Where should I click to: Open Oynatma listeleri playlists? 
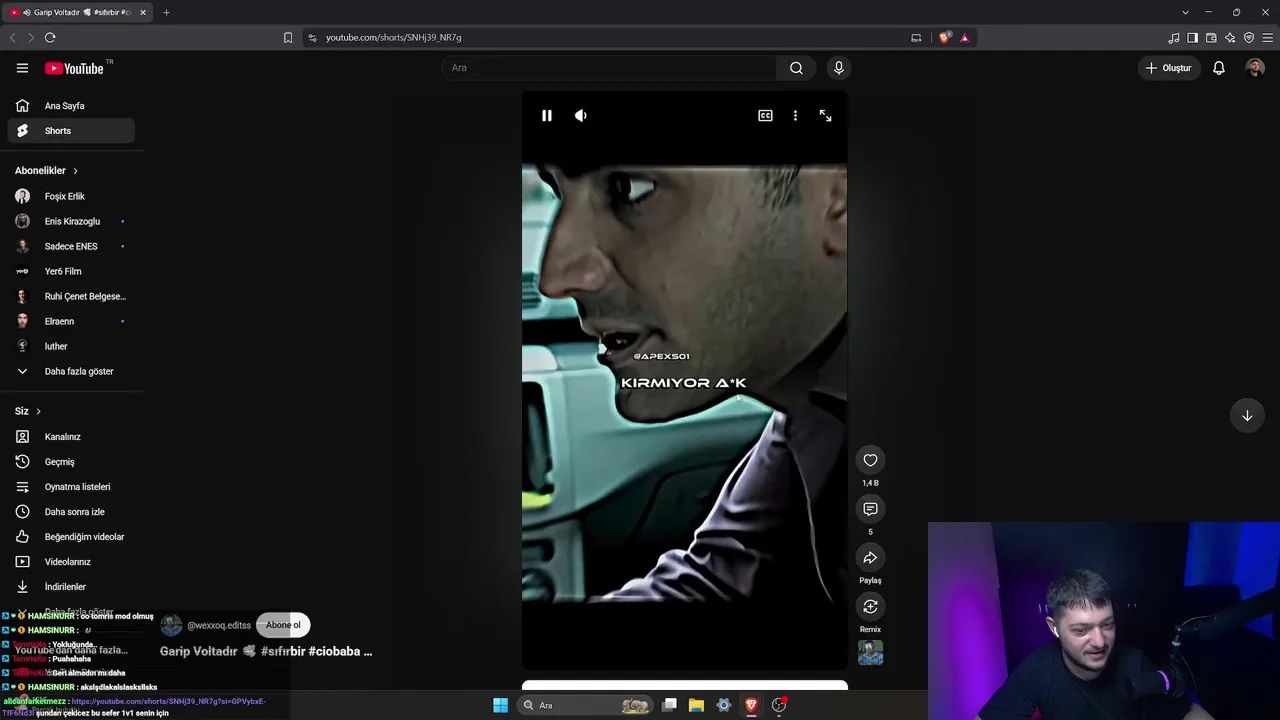coord(71,487)
